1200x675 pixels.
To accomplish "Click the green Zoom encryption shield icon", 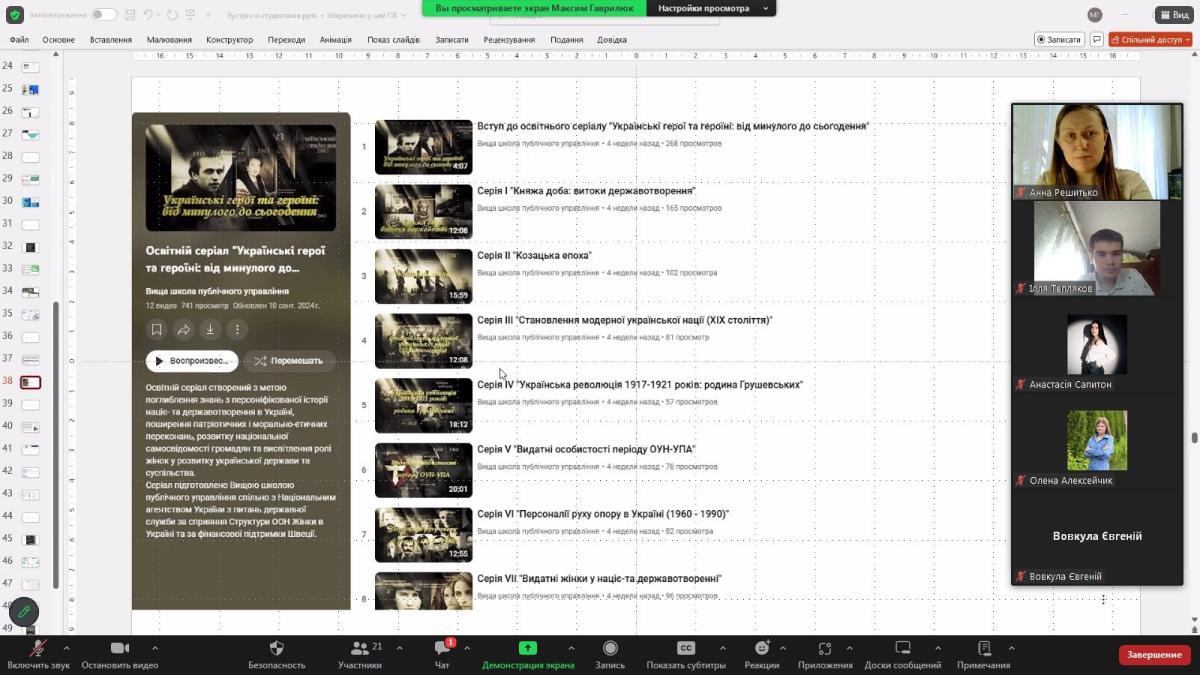I will coord(15,15).
